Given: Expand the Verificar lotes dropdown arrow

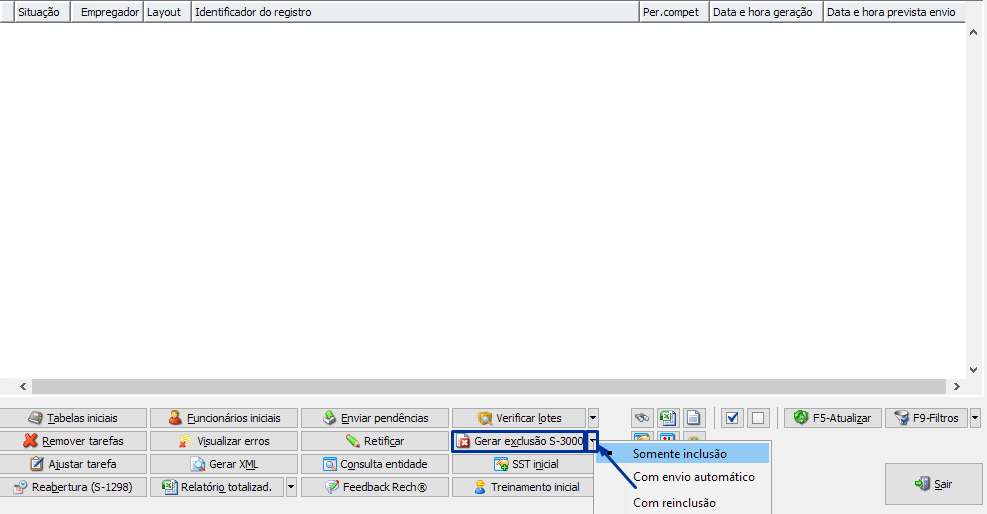Looking at the screenshot, I should pyautogui.click(x=593, y=418).
